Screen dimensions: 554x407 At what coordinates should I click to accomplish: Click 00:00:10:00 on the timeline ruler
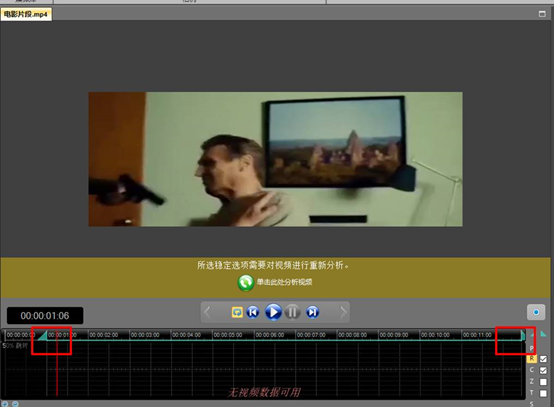[435, 335]
